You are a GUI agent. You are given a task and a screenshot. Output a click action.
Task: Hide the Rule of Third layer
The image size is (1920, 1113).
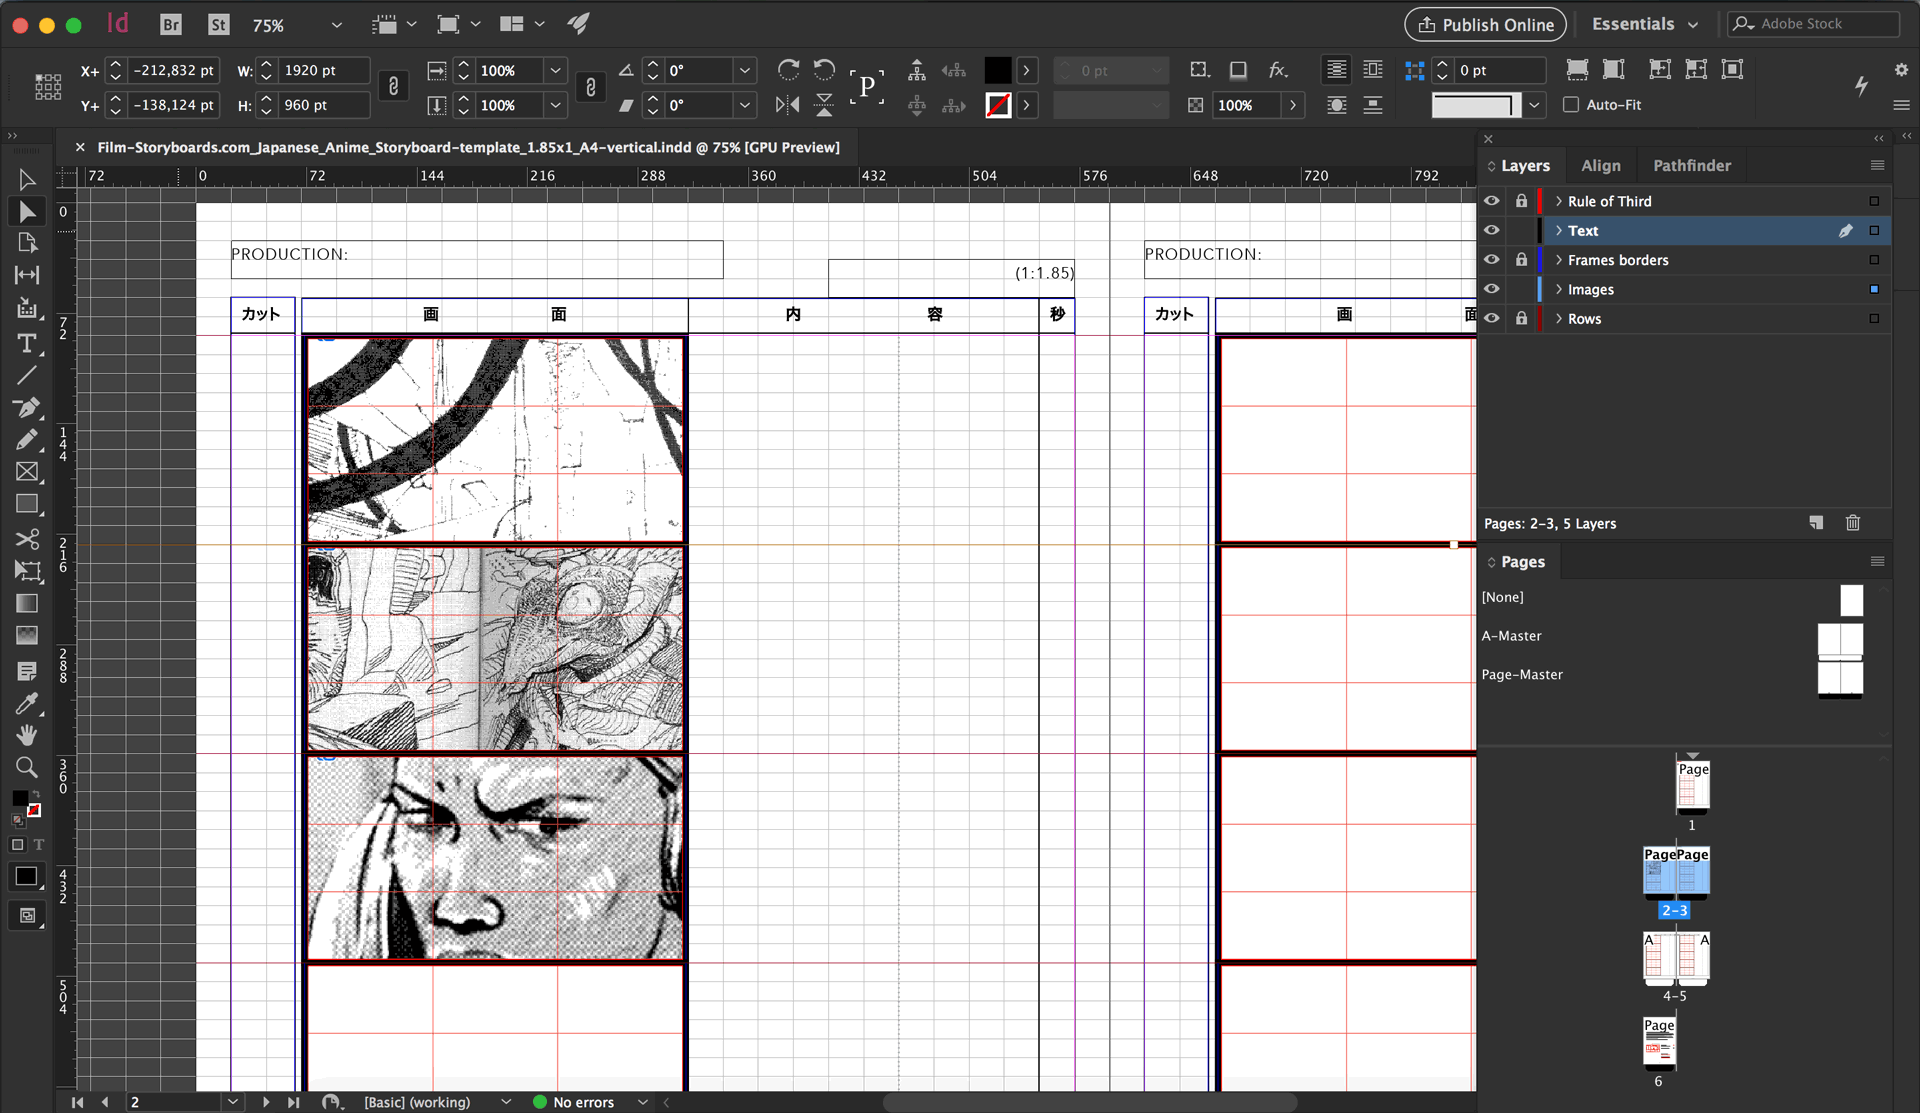pyautogui.click(x=1491, y=201)
